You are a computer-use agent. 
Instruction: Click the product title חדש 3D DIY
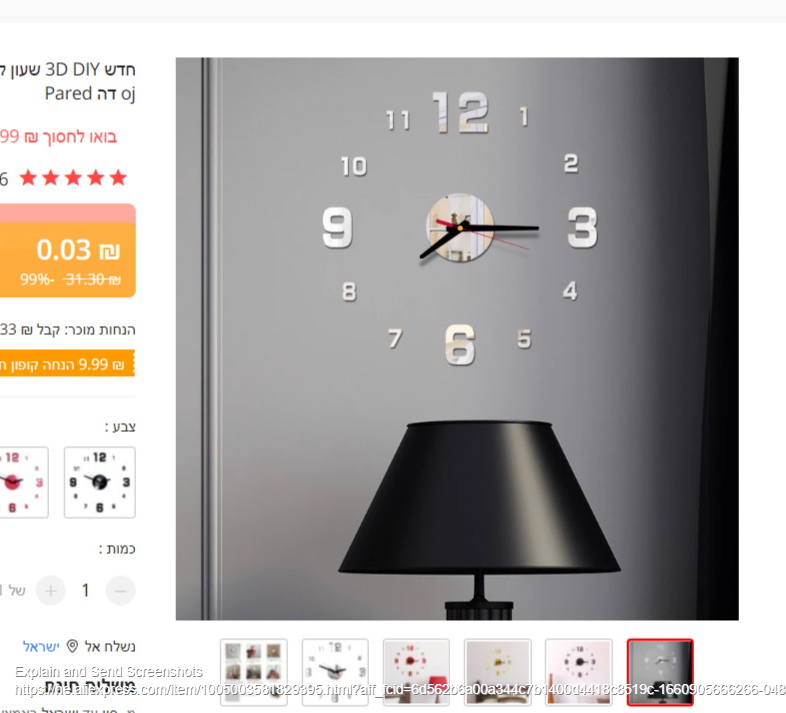68,81
